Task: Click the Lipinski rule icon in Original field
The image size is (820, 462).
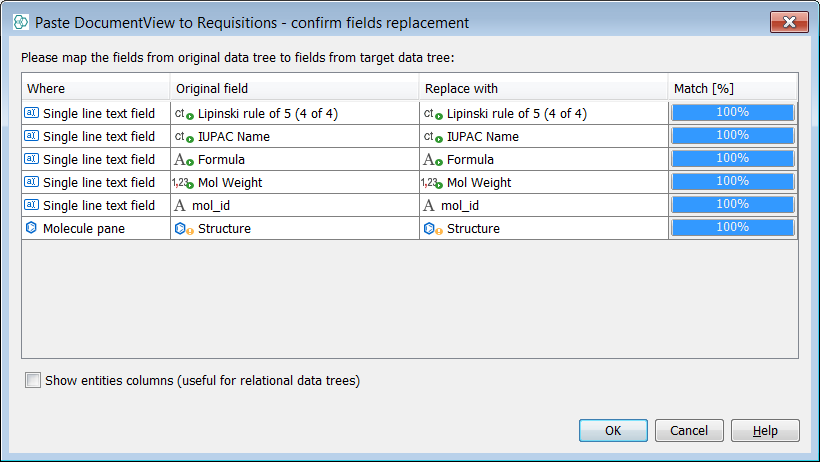Action: click(x=183, y=114)
